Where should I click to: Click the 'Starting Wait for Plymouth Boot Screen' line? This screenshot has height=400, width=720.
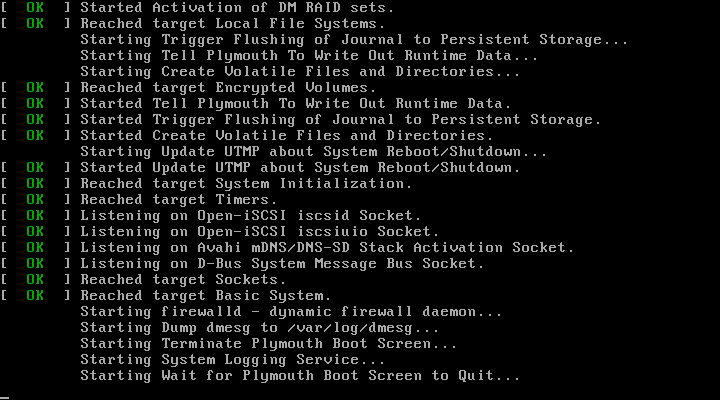(300, 376)
